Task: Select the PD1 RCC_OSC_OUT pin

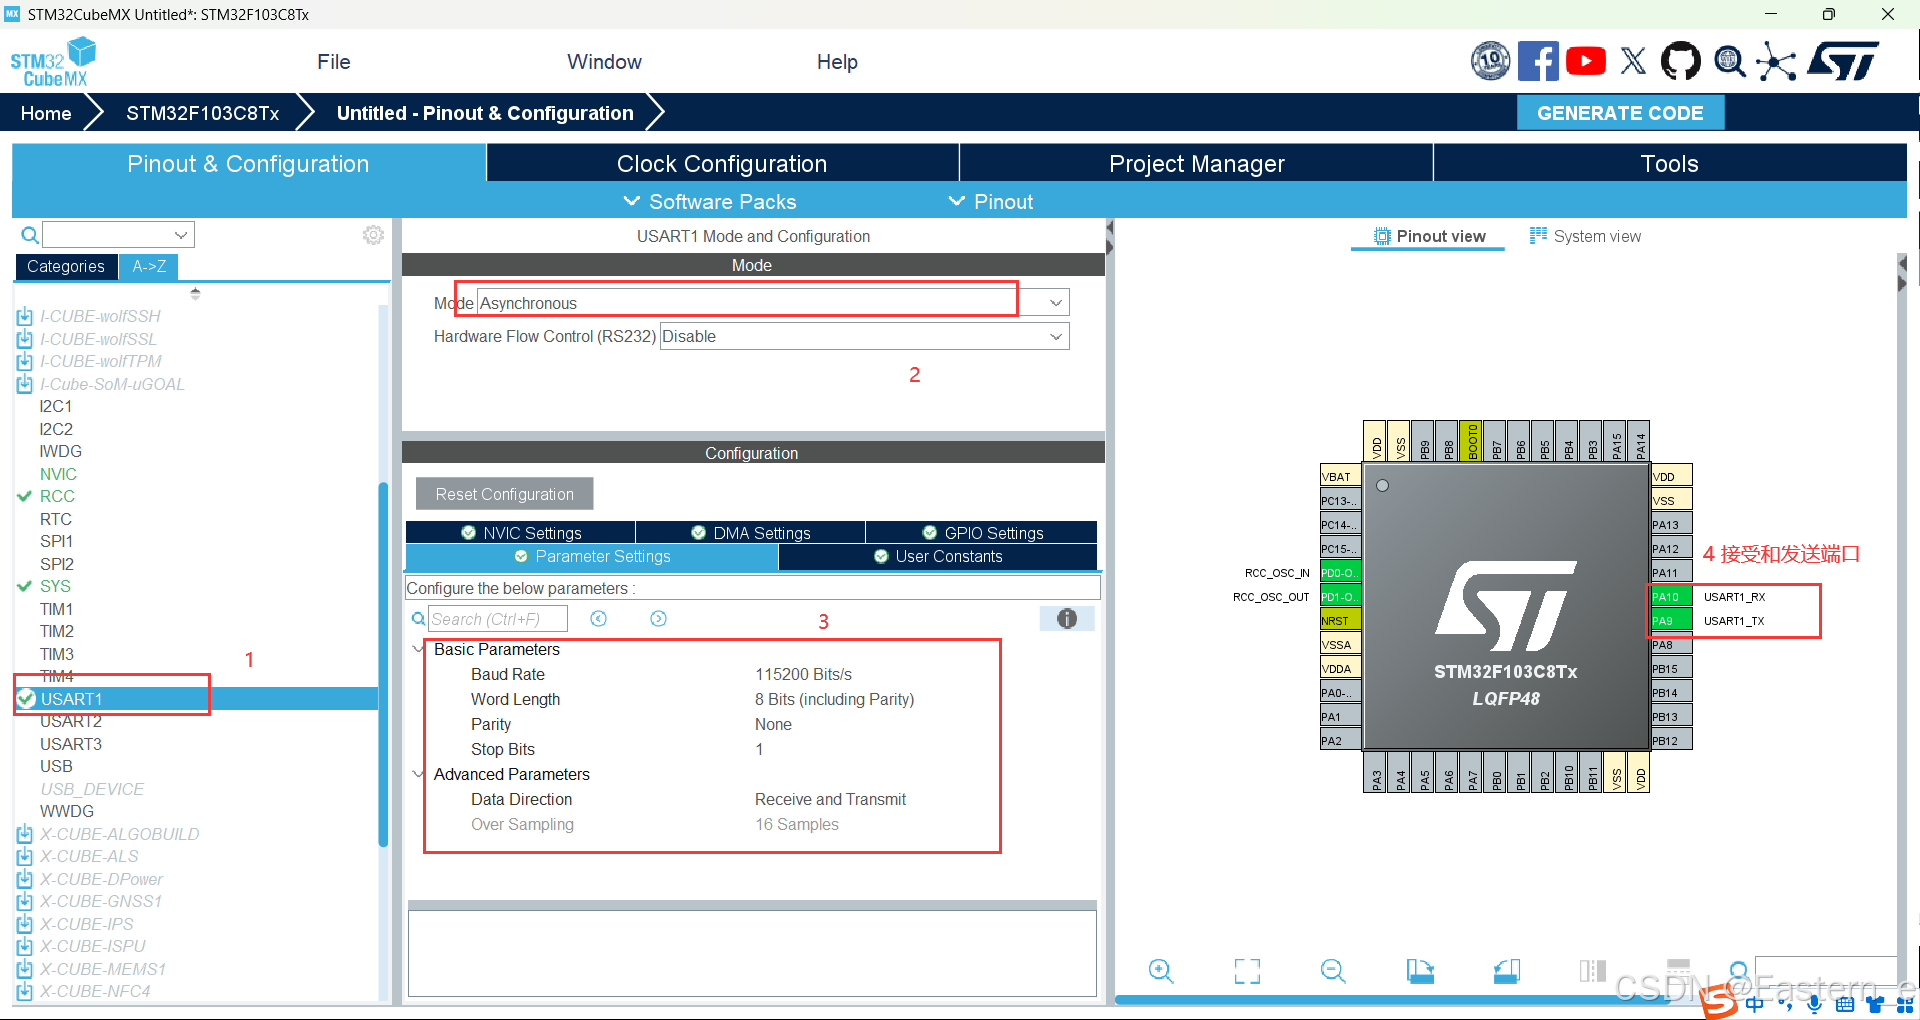Action: coord(1340,597)
